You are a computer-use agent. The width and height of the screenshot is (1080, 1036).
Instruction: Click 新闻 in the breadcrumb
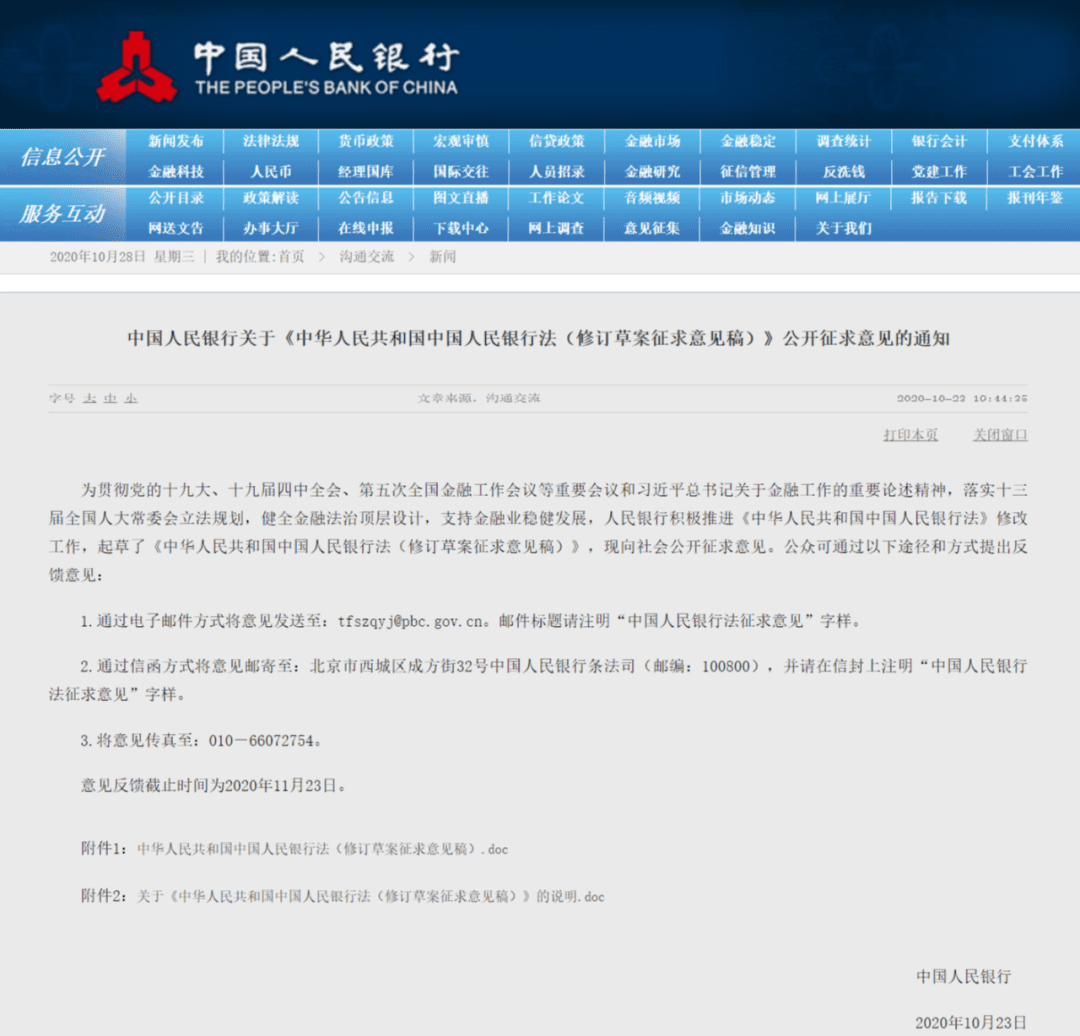pyautogui.click(x=443, y=257)
